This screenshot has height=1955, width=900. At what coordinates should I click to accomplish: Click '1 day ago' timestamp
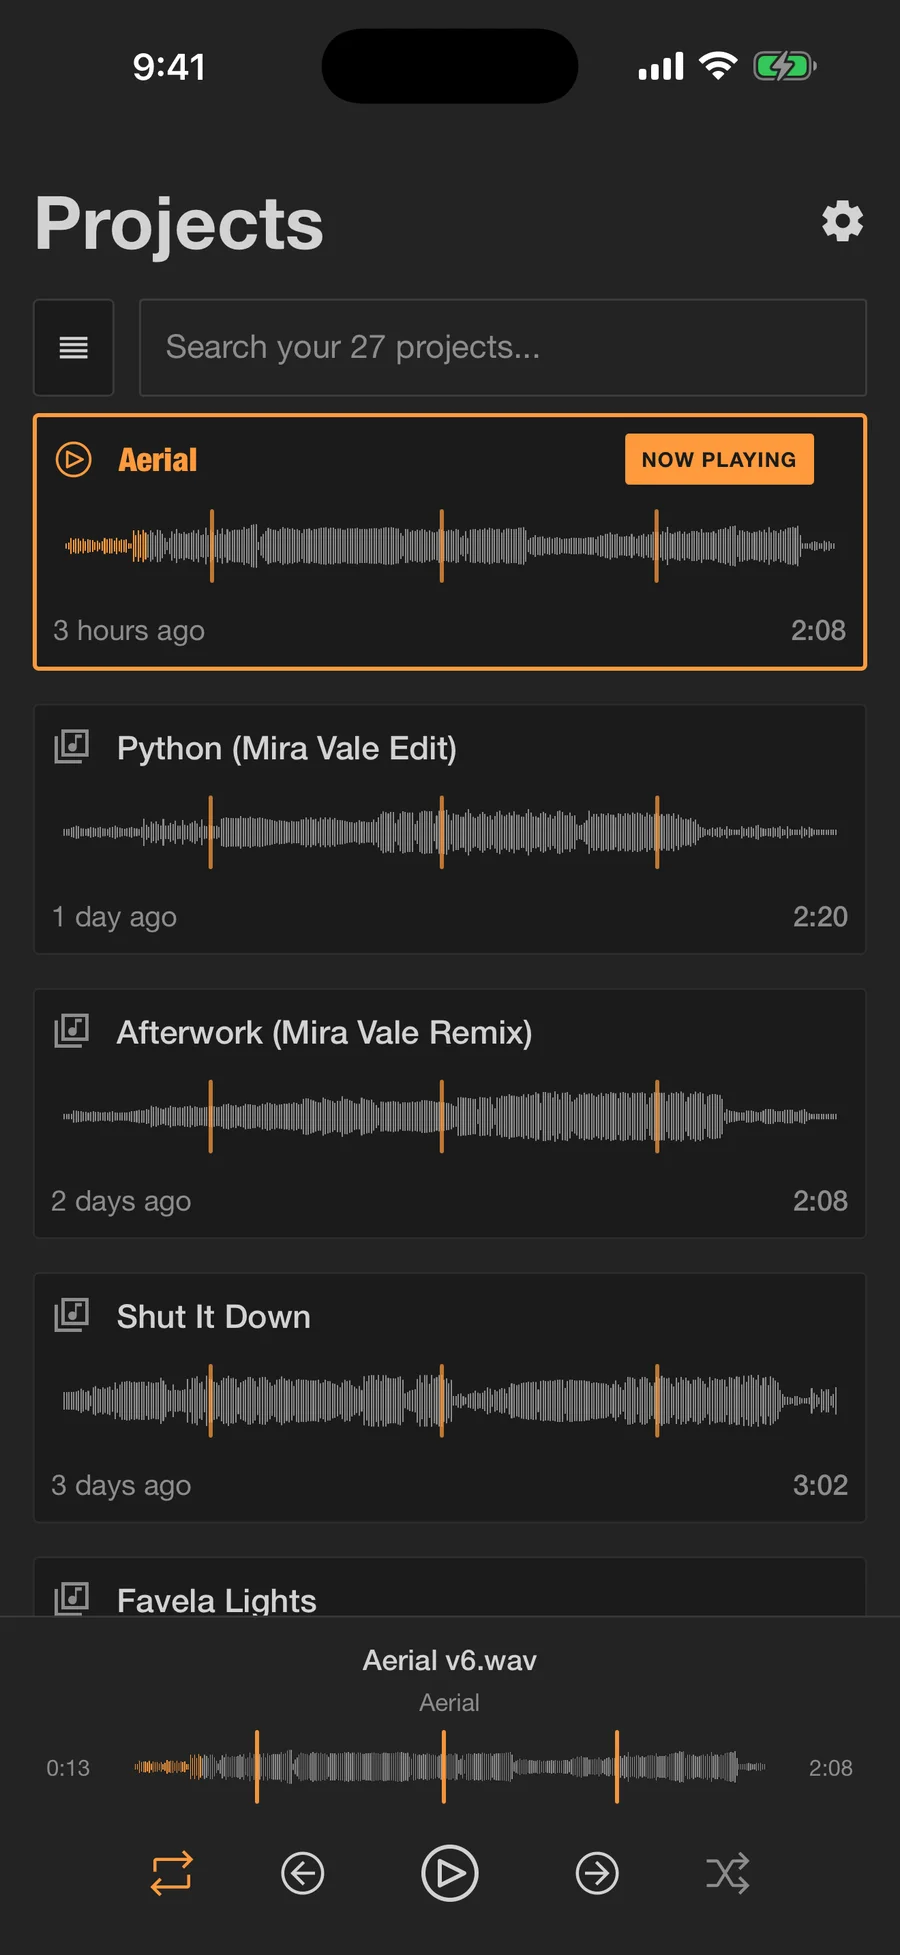point(114,917)
